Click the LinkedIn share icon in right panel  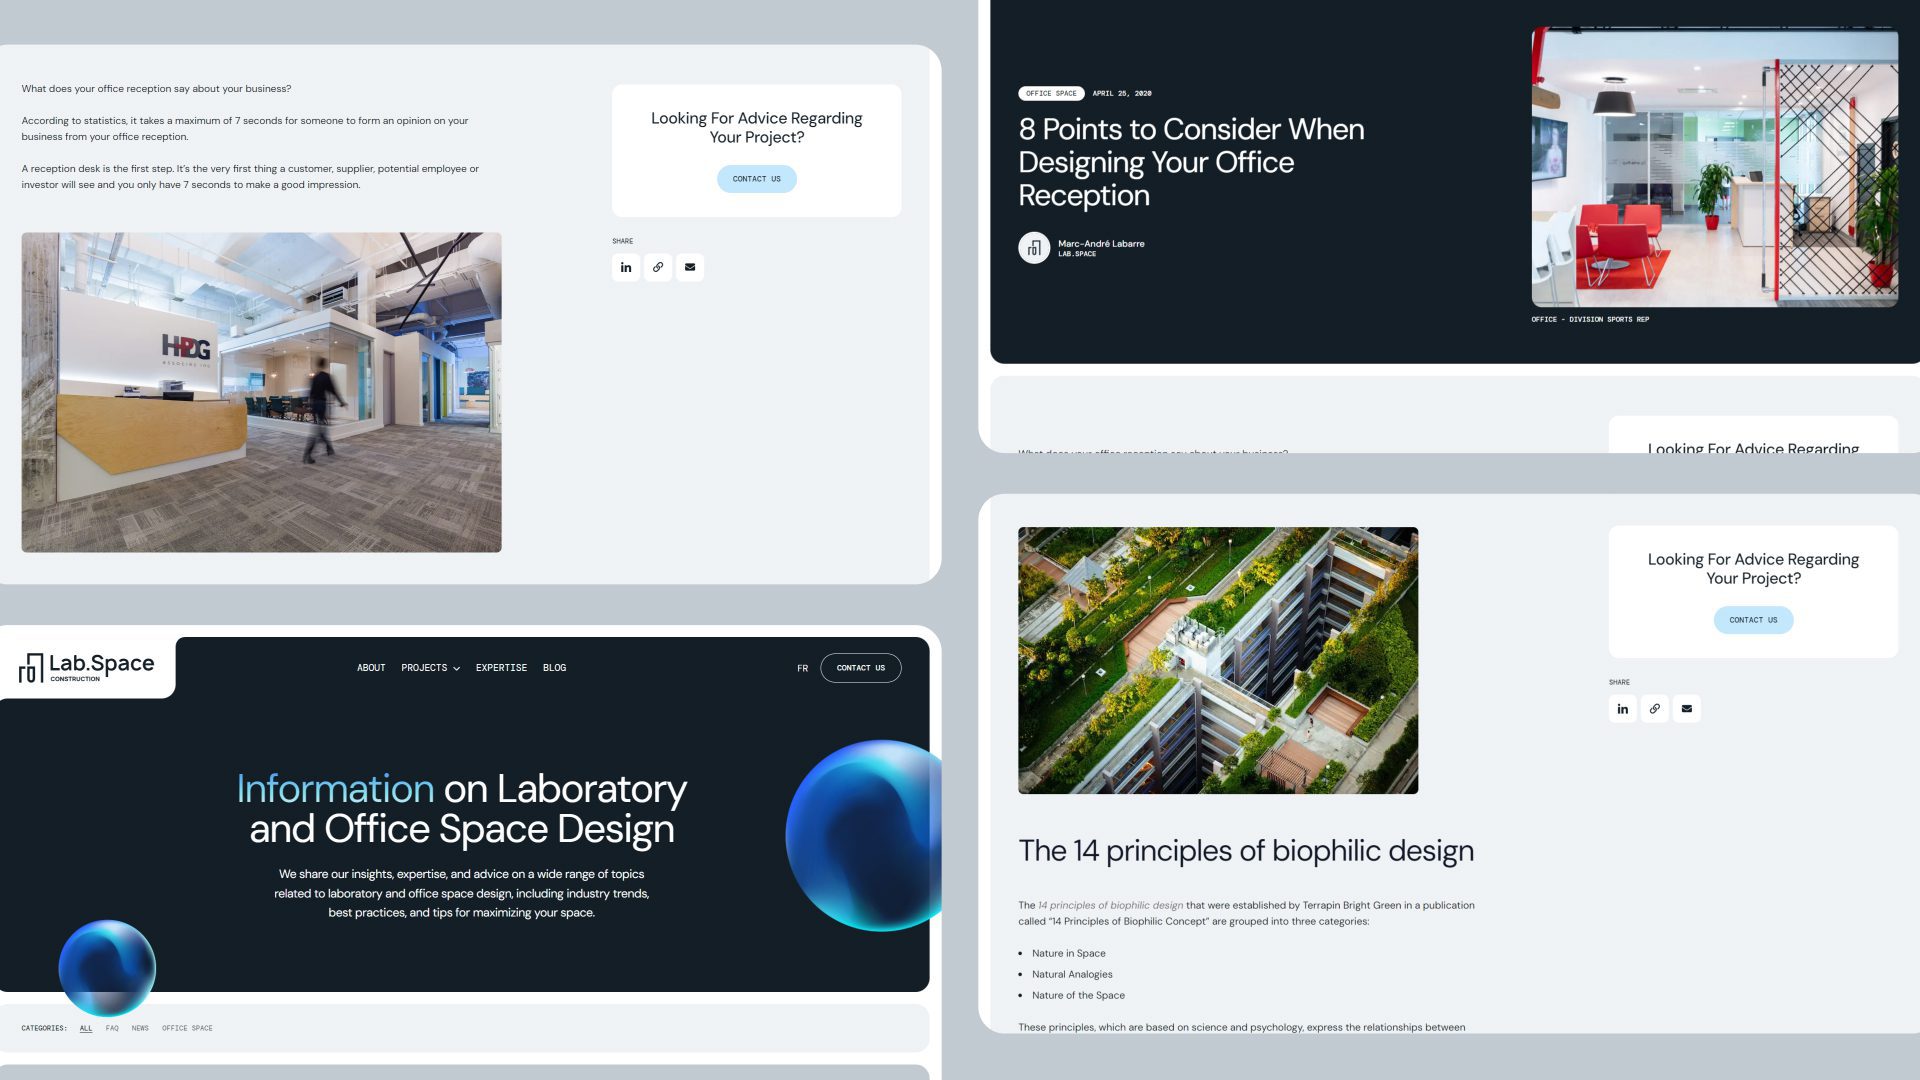[1622, 708]
